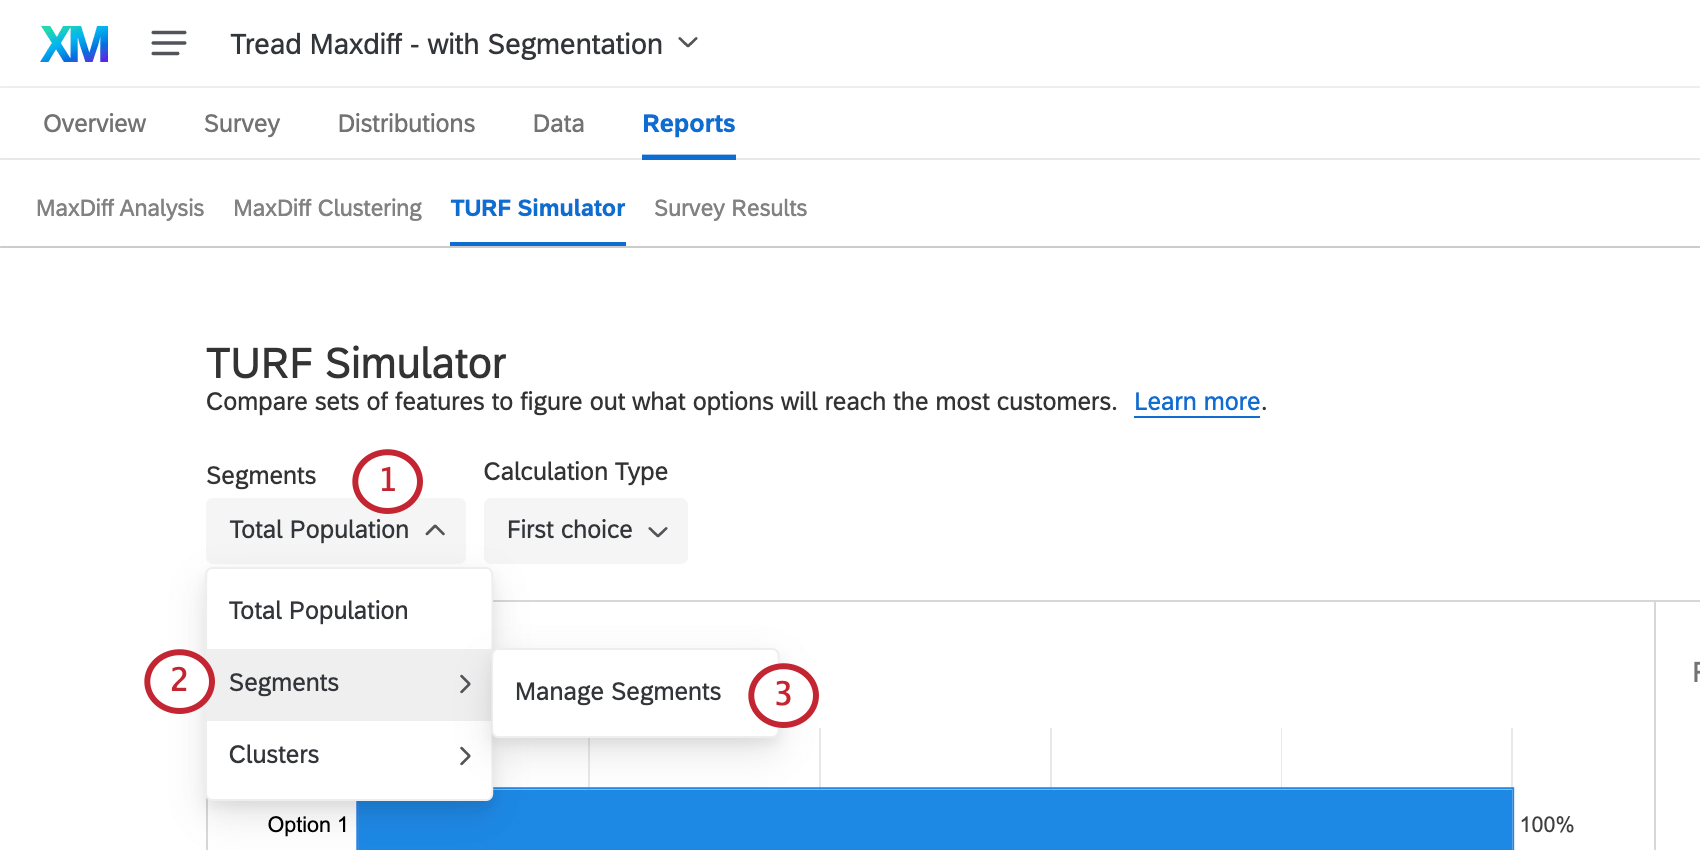
Task: Go to the Data tab
Action: pos(557,123)
